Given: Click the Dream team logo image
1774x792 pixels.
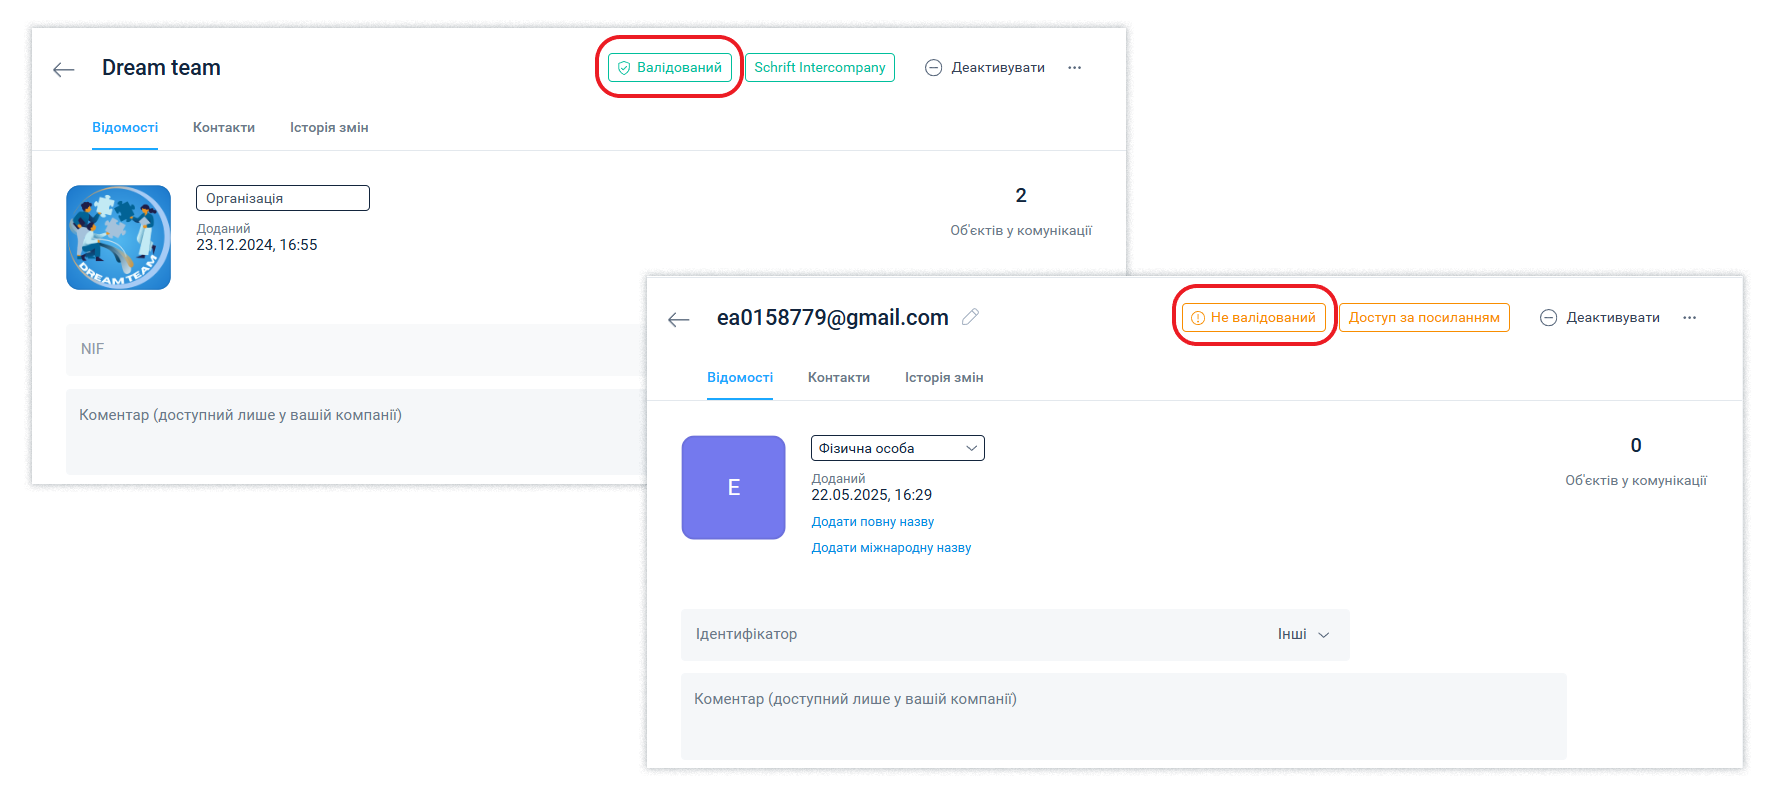Looking at the screenshot, I should coord(119,238).
